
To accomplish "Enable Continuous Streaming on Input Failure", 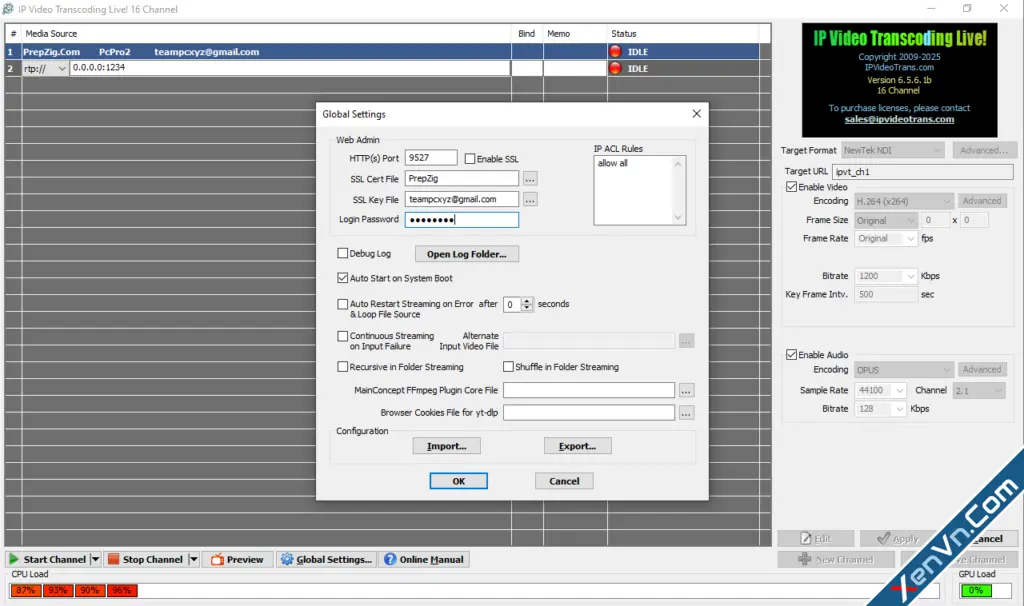I will 342,336.
